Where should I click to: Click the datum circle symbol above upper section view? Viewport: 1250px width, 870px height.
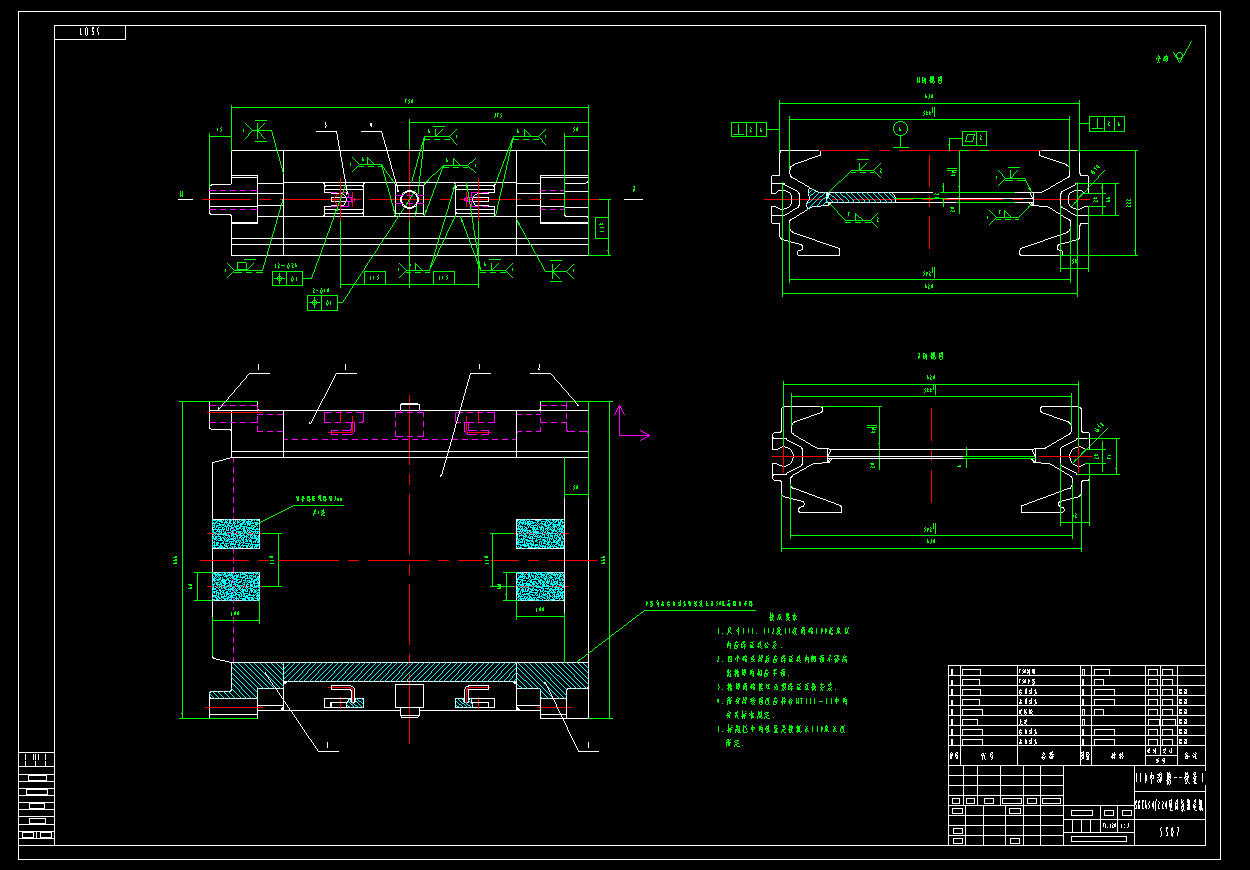click(x=900, y=128)
